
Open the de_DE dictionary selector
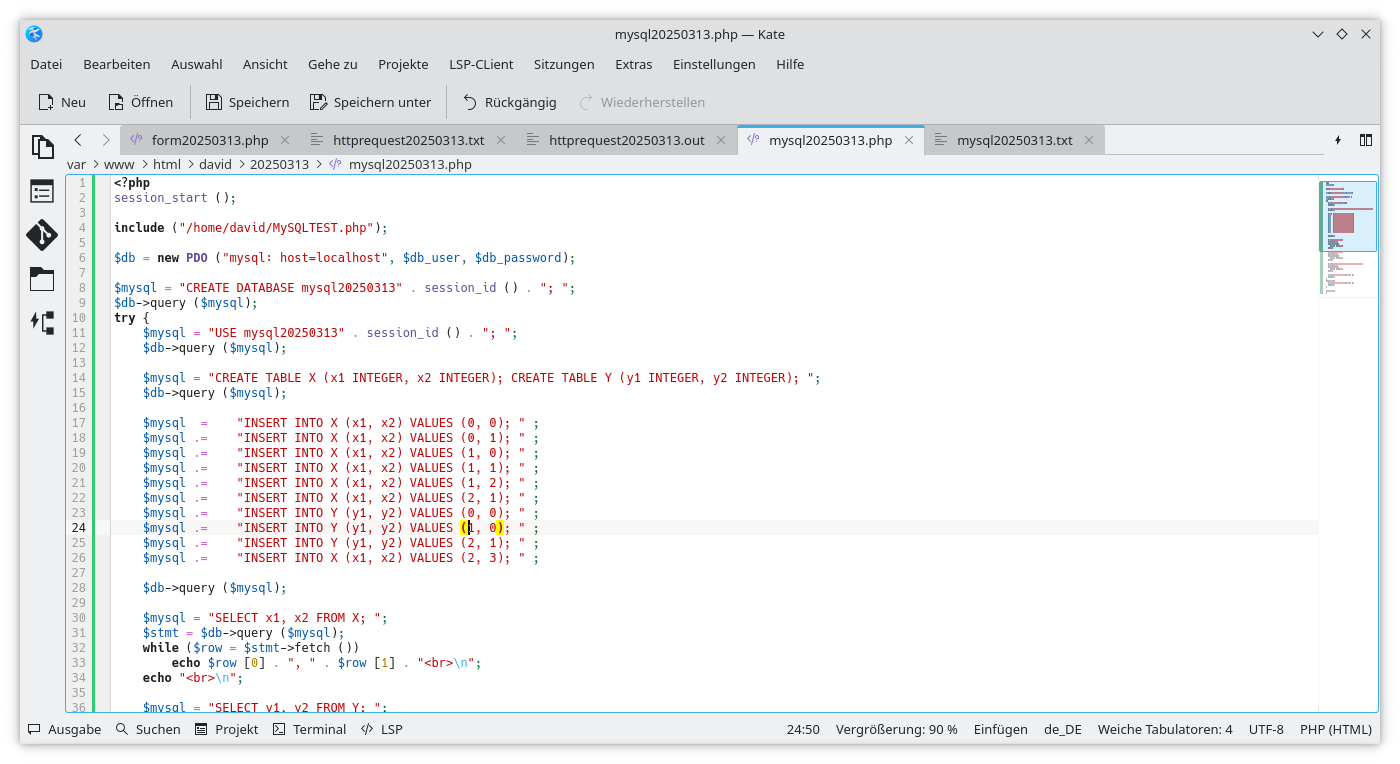pyautogui.click(x=1062, y=729)
